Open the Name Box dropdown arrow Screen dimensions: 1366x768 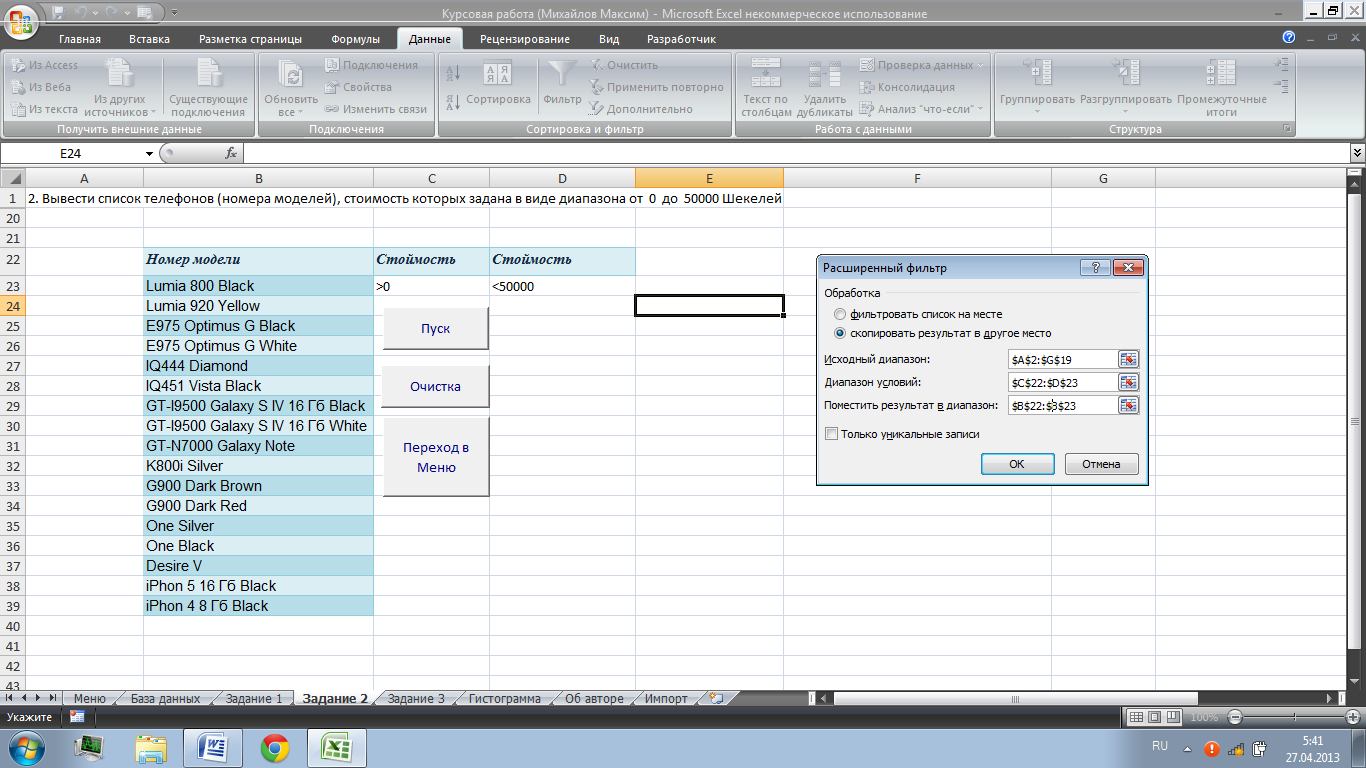click(150, 154)
